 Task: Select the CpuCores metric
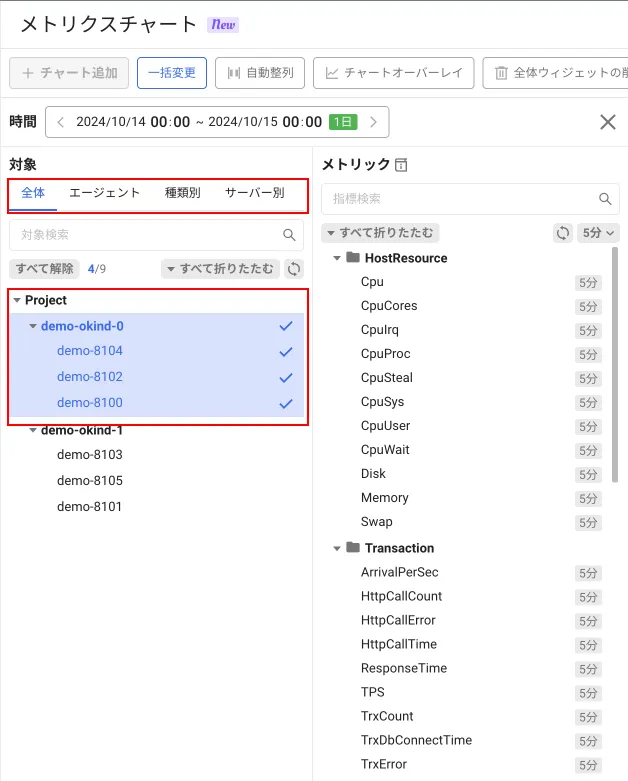point(389,306)
